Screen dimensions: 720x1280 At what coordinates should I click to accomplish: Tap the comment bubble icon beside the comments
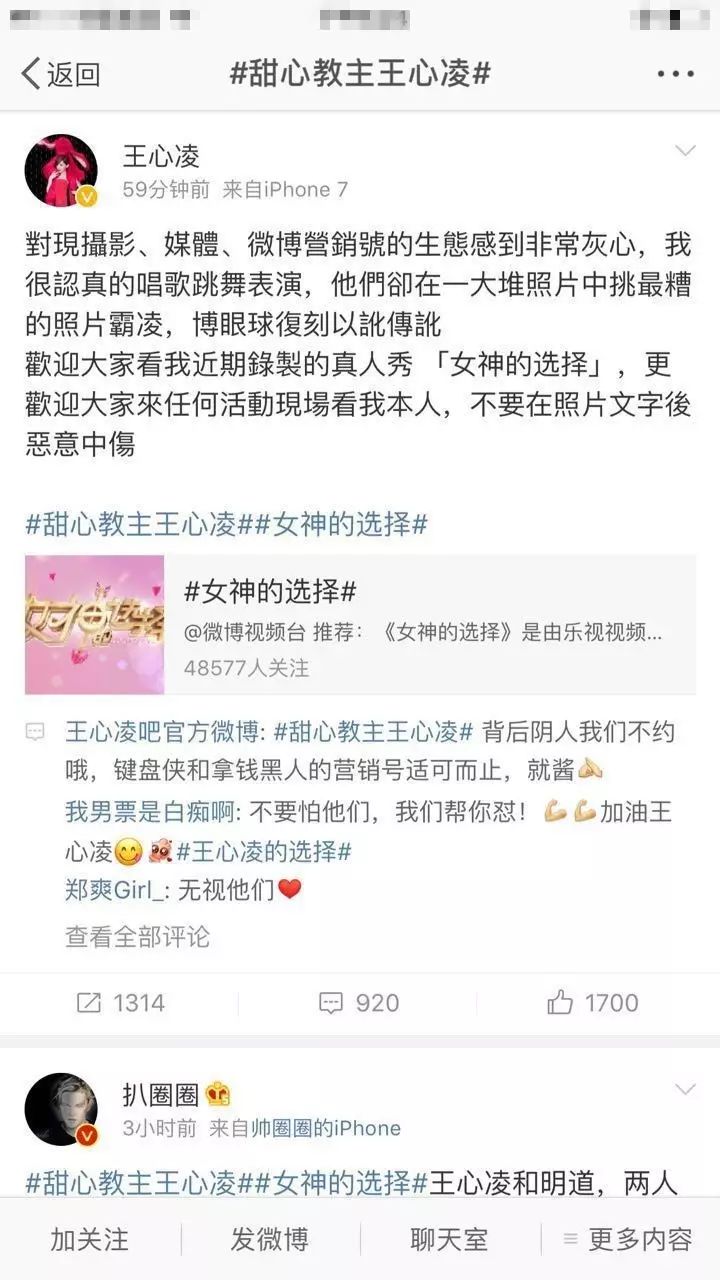[36, 733]
